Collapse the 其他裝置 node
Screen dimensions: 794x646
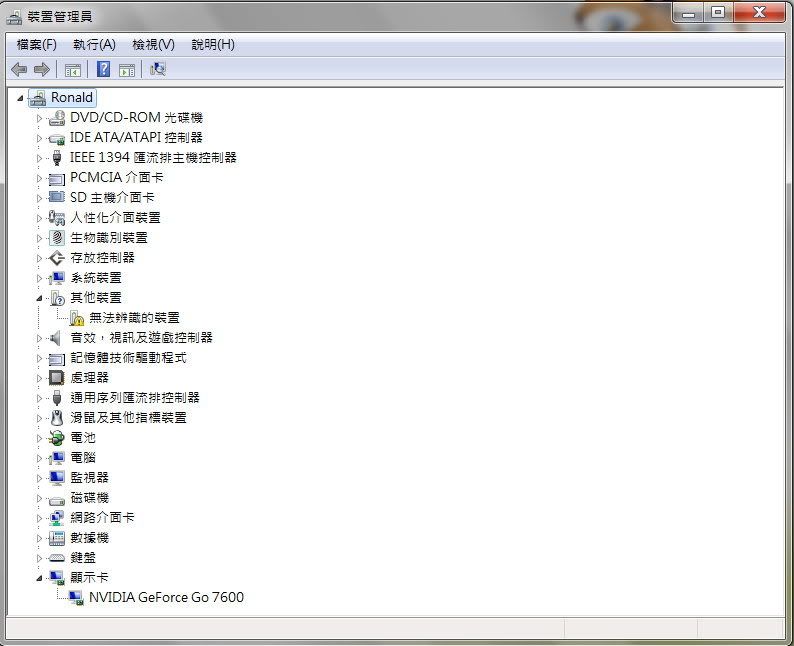pyautogui.click(x=39, y=298)
